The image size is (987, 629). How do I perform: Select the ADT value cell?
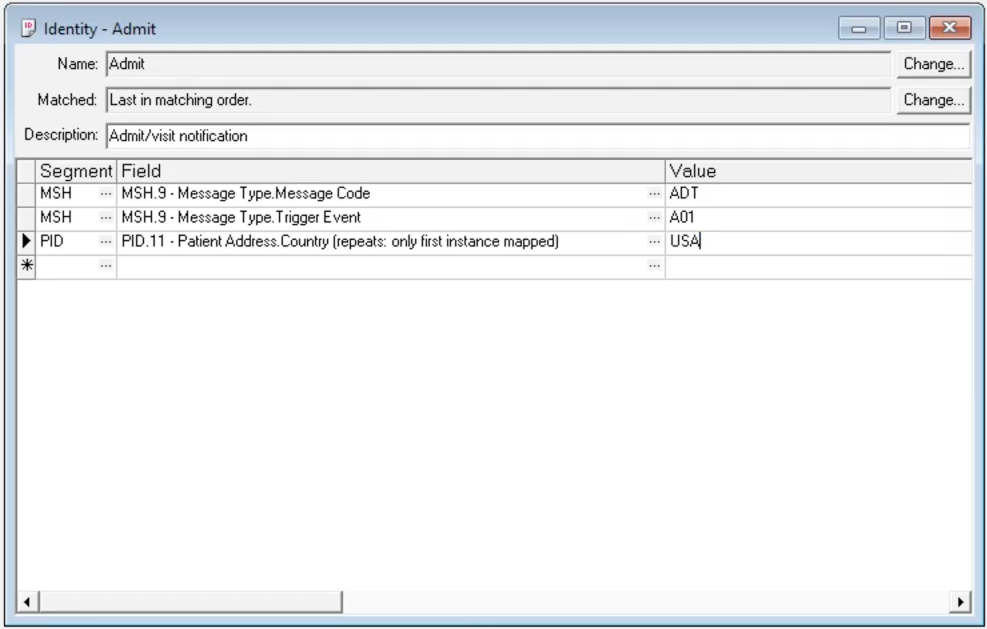tap(818, 194)
